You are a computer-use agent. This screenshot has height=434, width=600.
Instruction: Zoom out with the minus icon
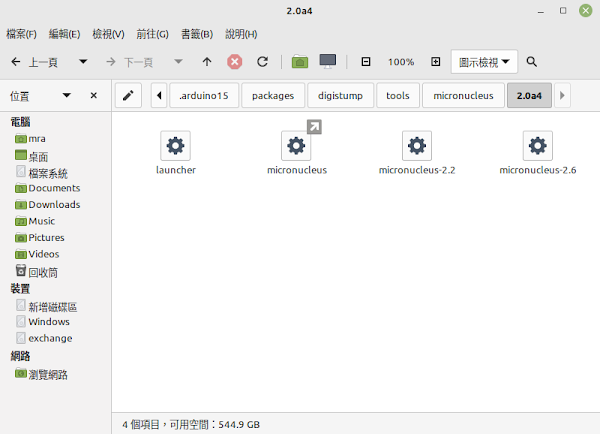[x=366, y=62]
